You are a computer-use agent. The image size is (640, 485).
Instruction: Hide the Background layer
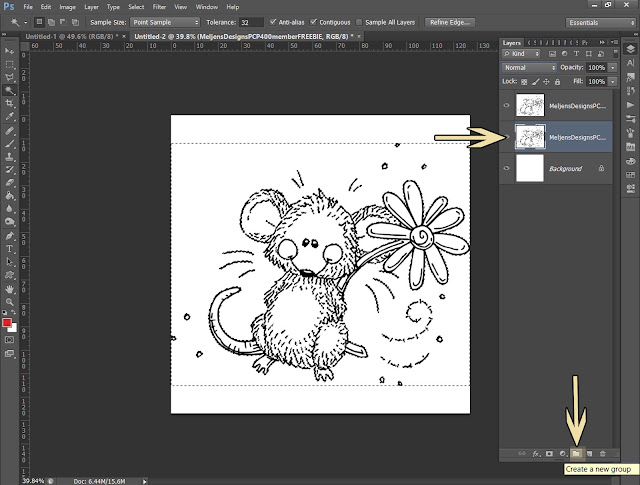coord(507,168)
